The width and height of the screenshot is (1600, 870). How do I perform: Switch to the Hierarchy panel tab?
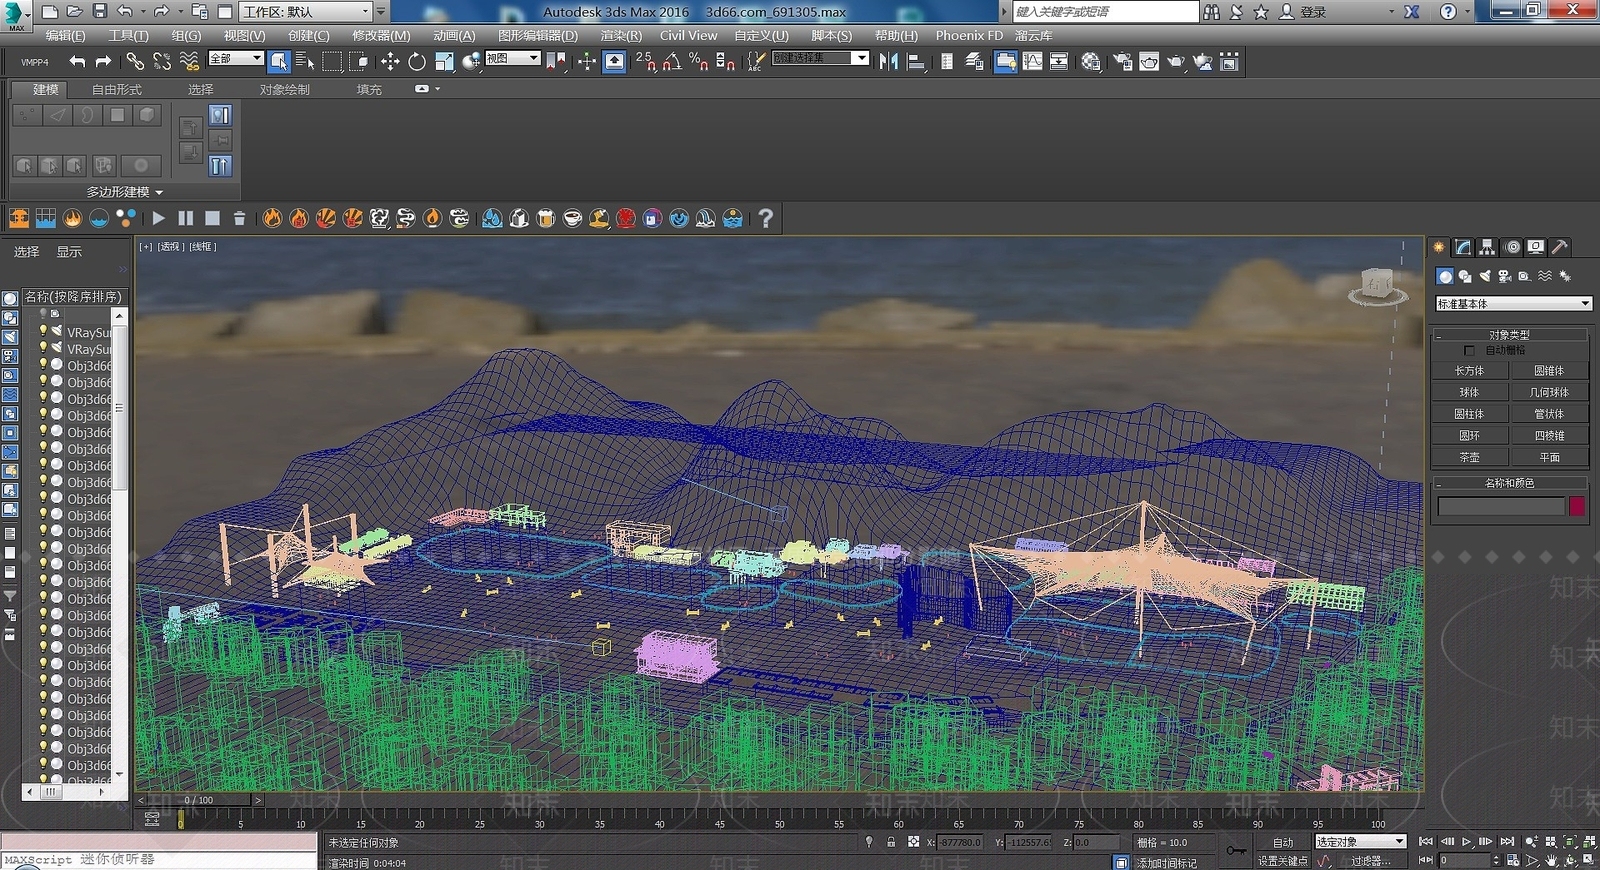point(1488,247)
